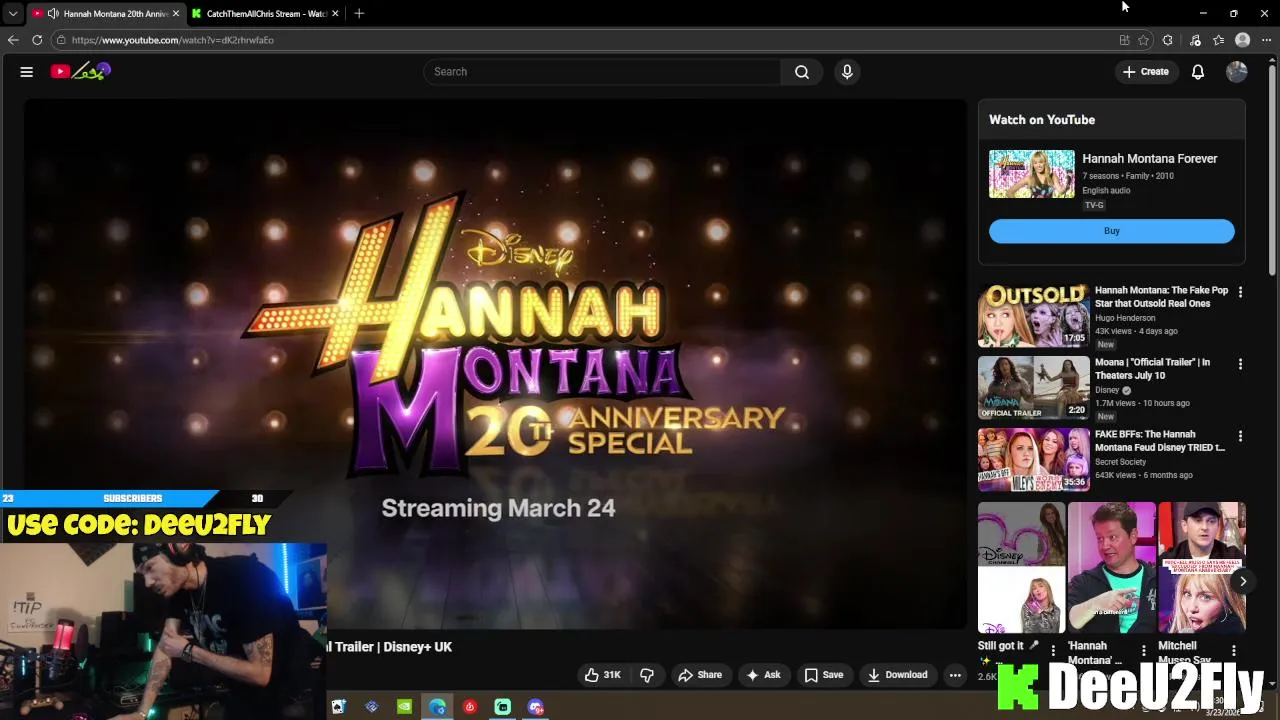This screenshot has height=720, width=1280.
Task: Open the red circular taskbar app
Action: 470,707
